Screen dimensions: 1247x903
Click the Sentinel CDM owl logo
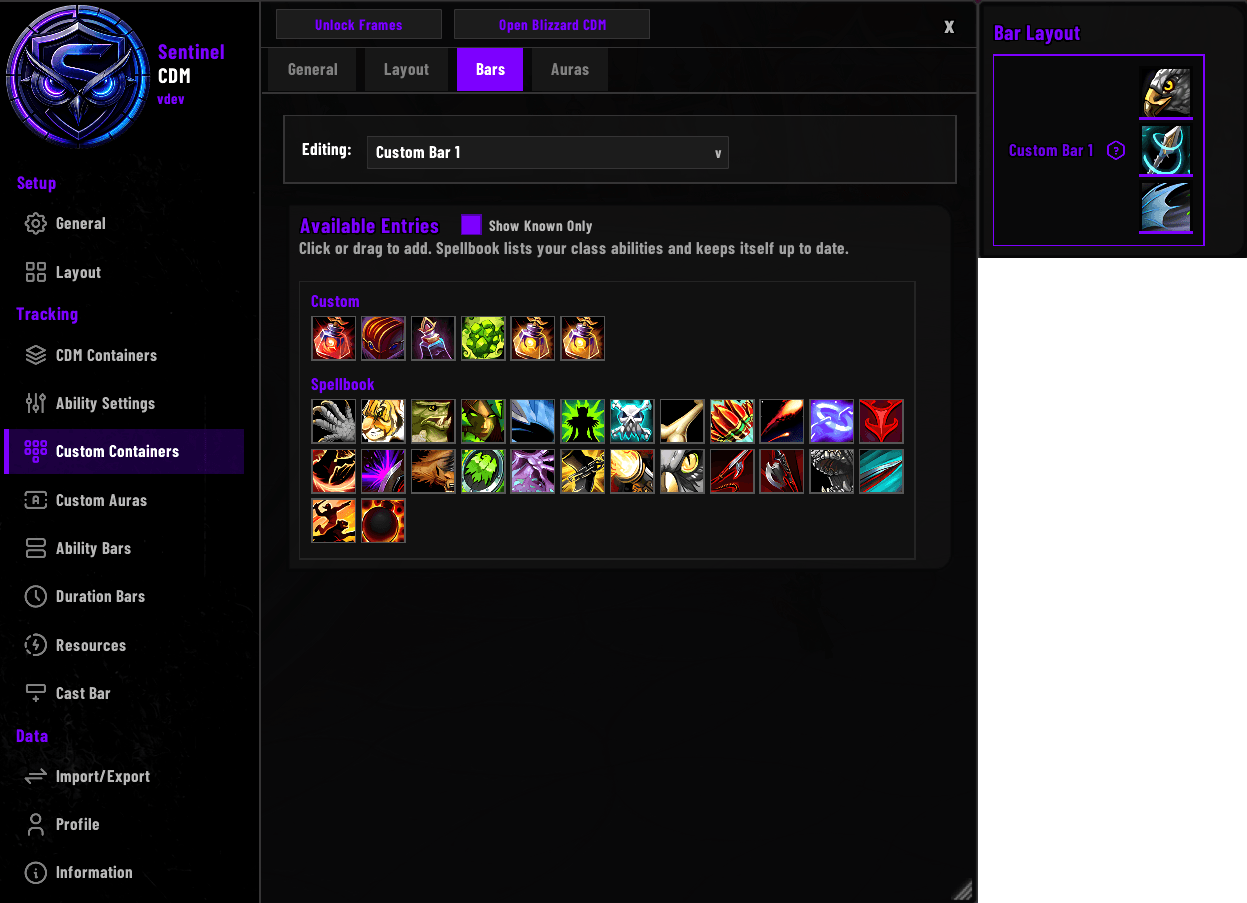point(78,78)
